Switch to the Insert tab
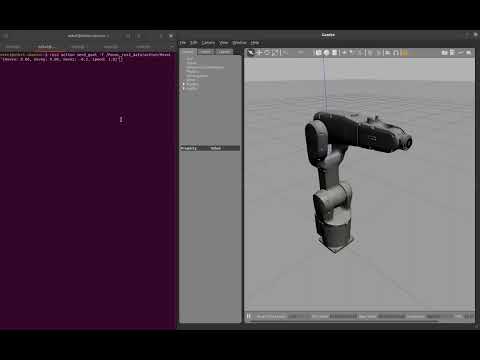 (206, 52)
